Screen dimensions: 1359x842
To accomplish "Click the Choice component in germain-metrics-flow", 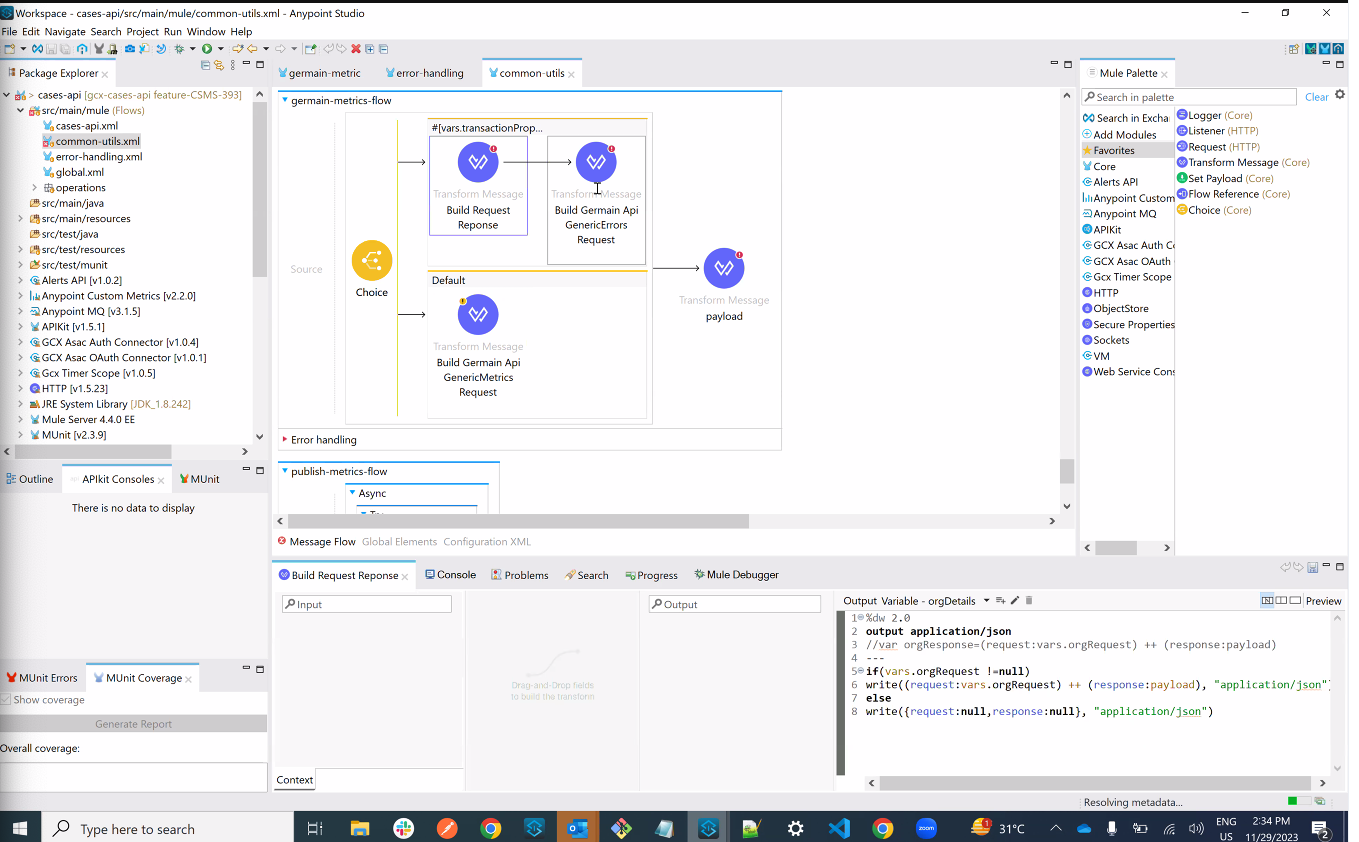I will coord(371,261).
